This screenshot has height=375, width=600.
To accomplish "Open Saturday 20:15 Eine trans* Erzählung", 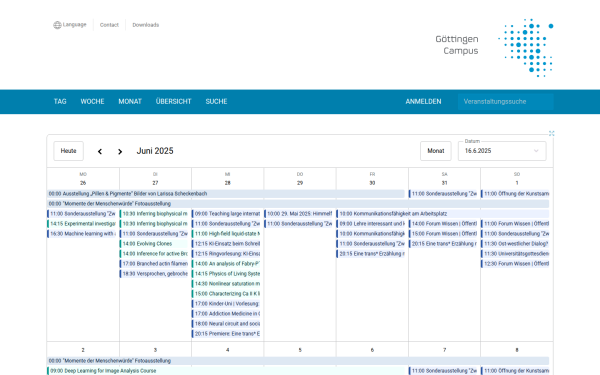I will [x=443, y=243].
